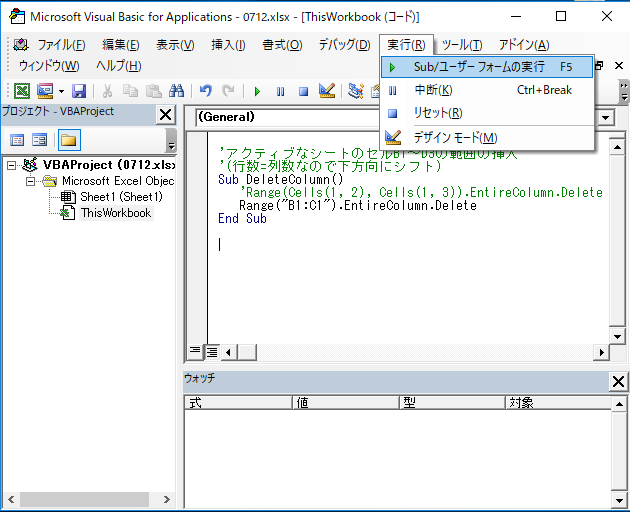Select リセット(R) menu item
This screenshot has height=512, width=630.
(487, 113)
